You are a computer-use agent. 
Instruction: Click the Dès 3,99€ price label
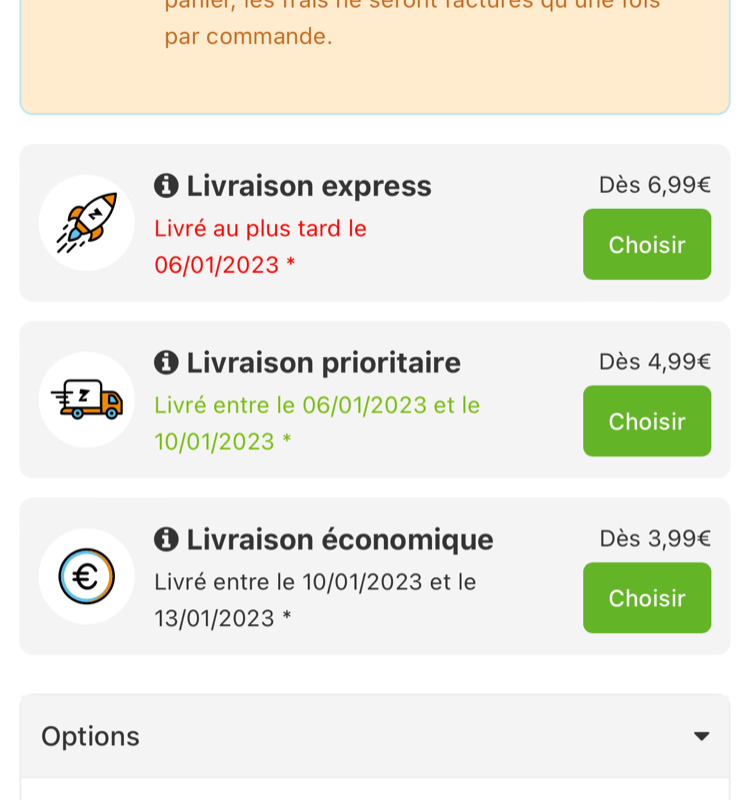point(655,538)
